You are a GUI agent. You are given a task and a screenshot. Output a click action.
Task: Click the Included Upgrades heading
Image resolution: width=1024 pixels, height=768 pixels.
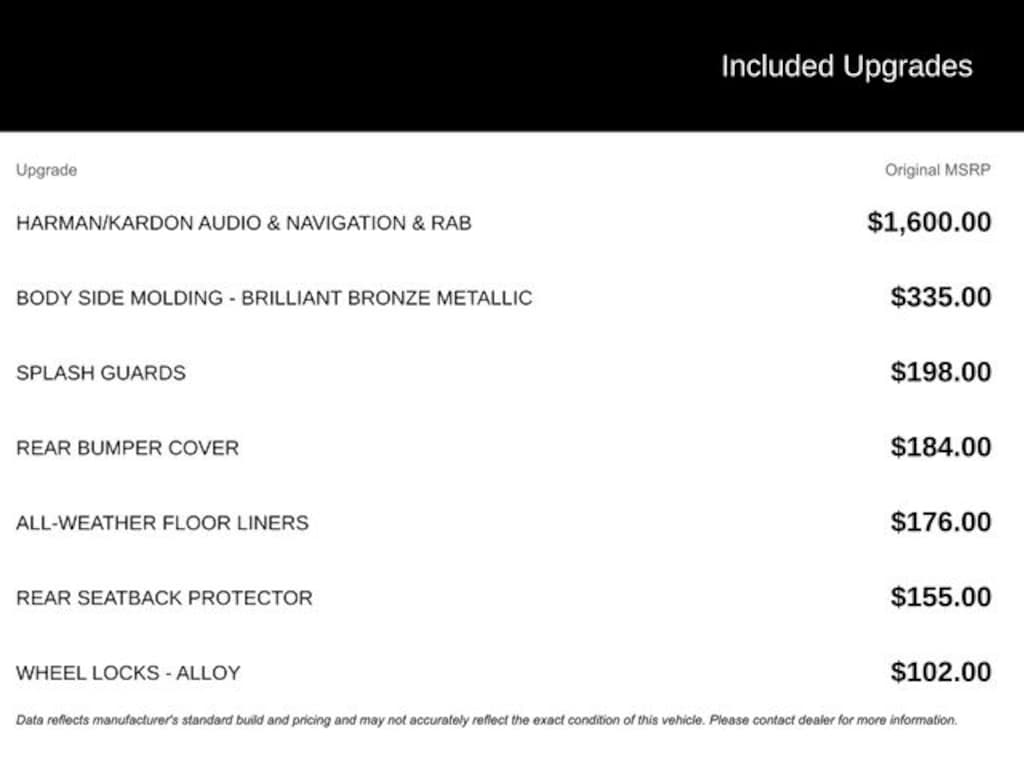point(846,67)
